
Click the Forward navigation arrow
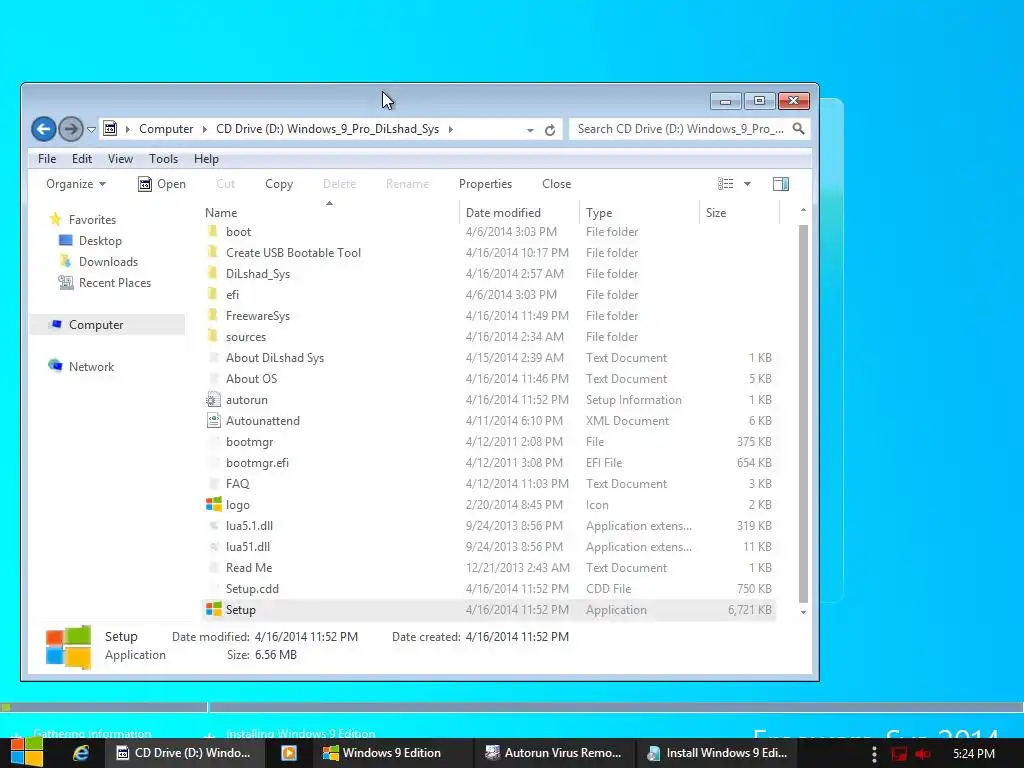coord(71,129)
